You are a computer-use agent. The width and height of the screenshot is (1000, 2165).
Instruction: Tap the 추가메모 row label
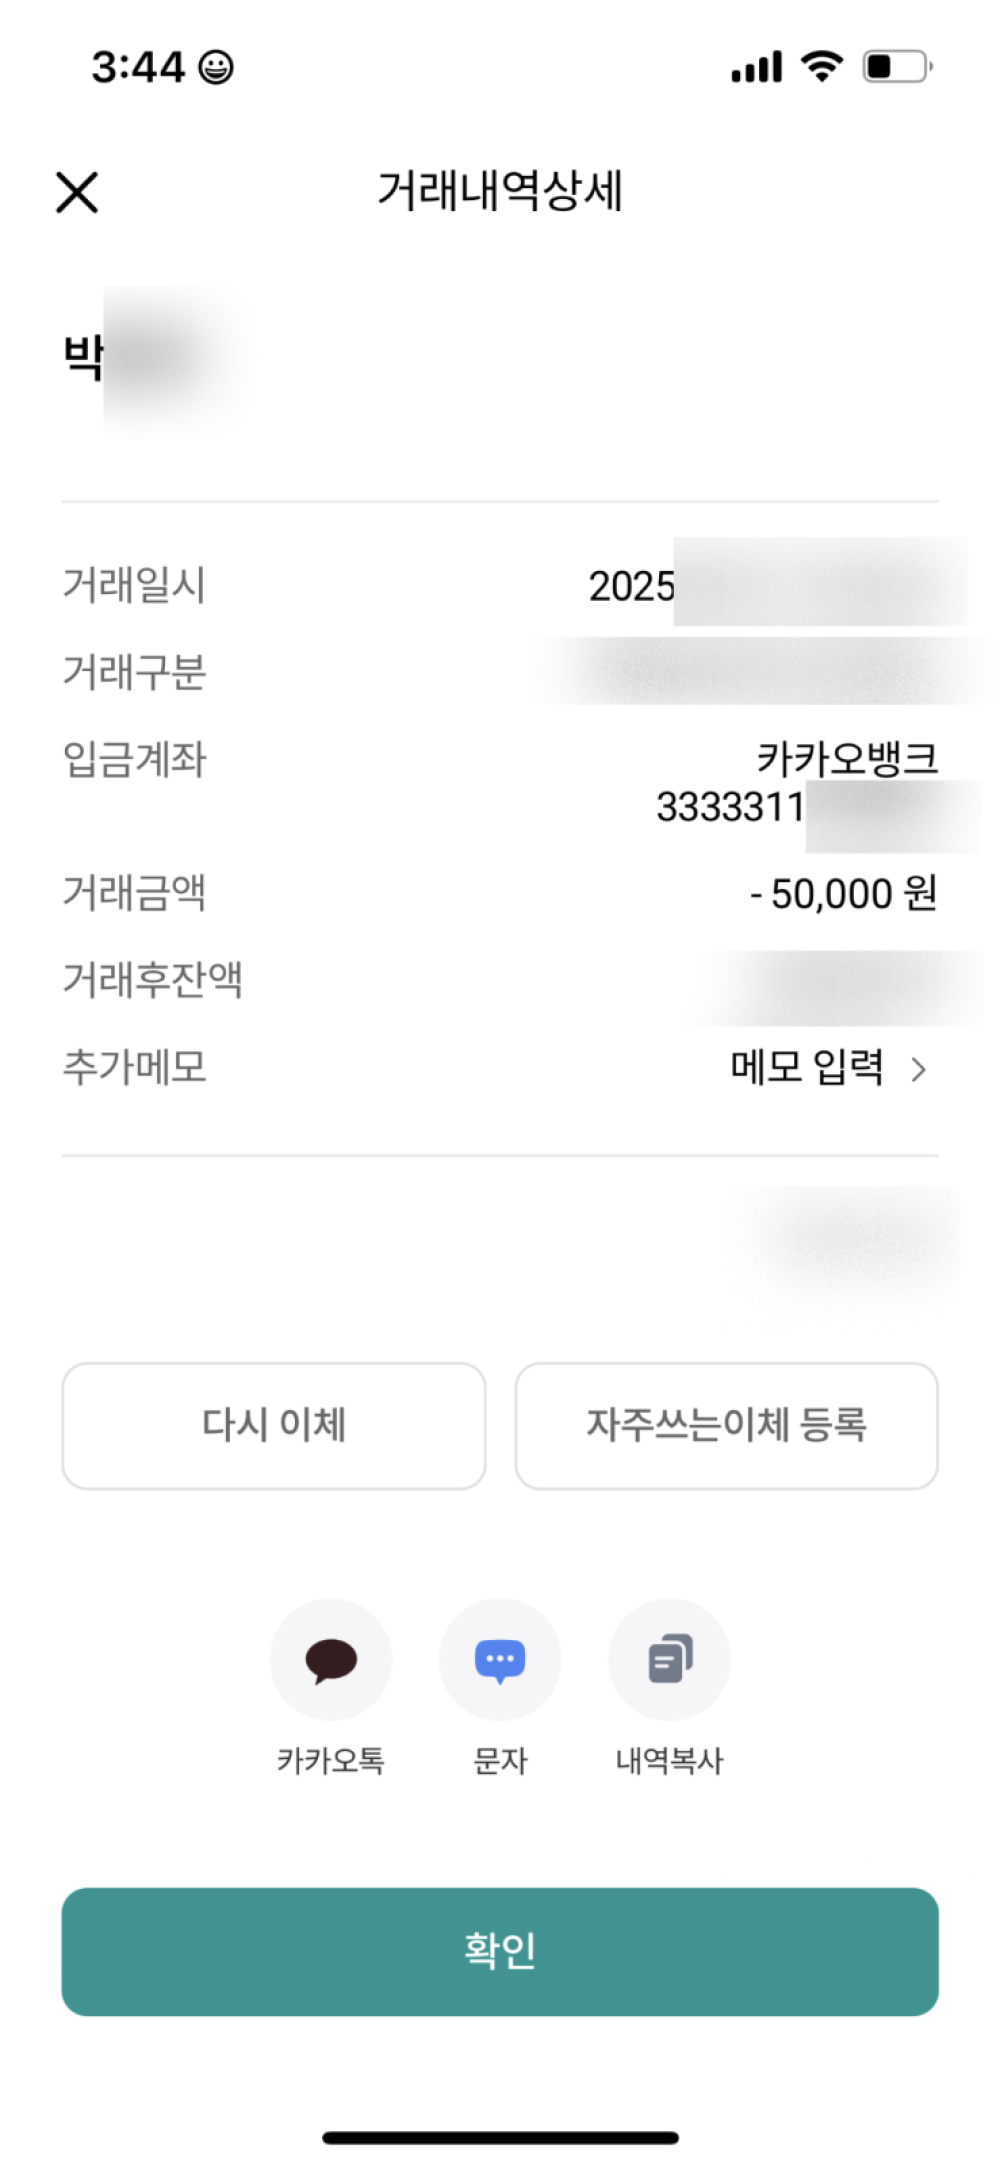(135, 1068)
